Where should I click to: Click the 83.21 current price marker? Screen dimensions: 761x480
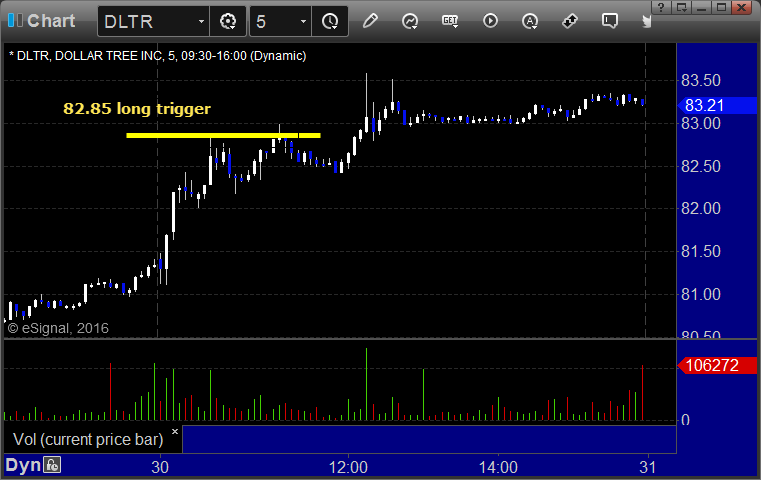[716, 105]
